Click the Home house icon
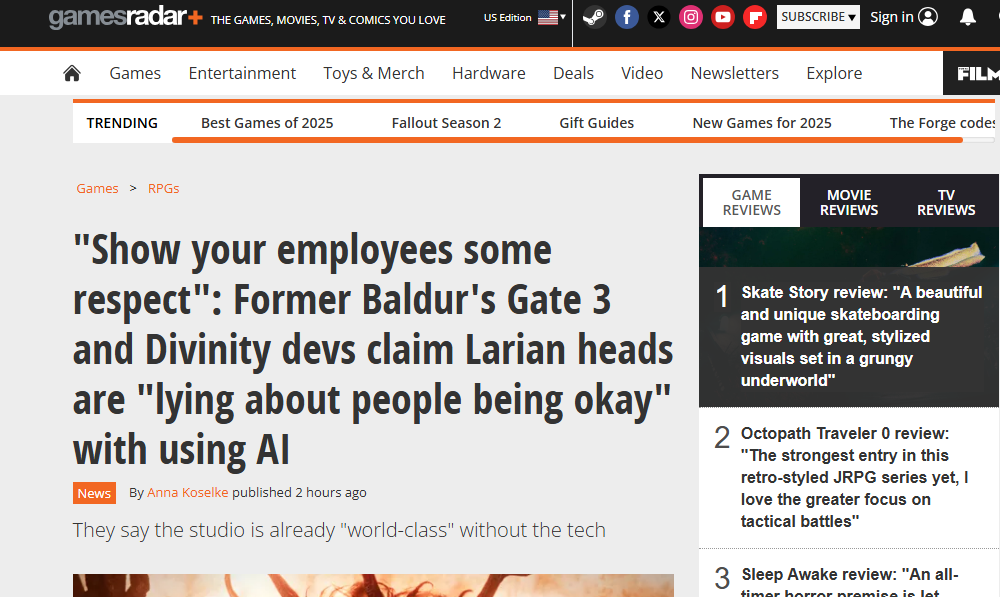The width and height of the screenshot is (1000, 597). [72, 73]
